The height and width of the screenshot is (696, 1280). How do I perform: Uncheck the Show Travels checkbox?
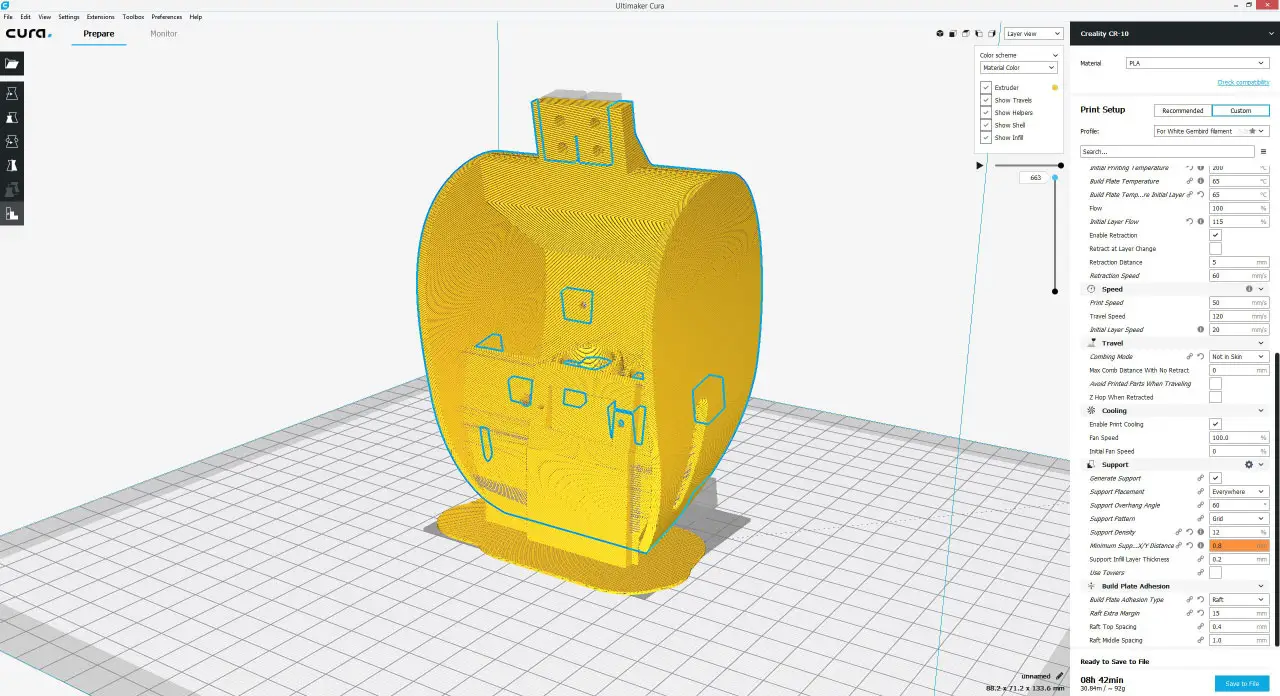(x=986, y=100)
